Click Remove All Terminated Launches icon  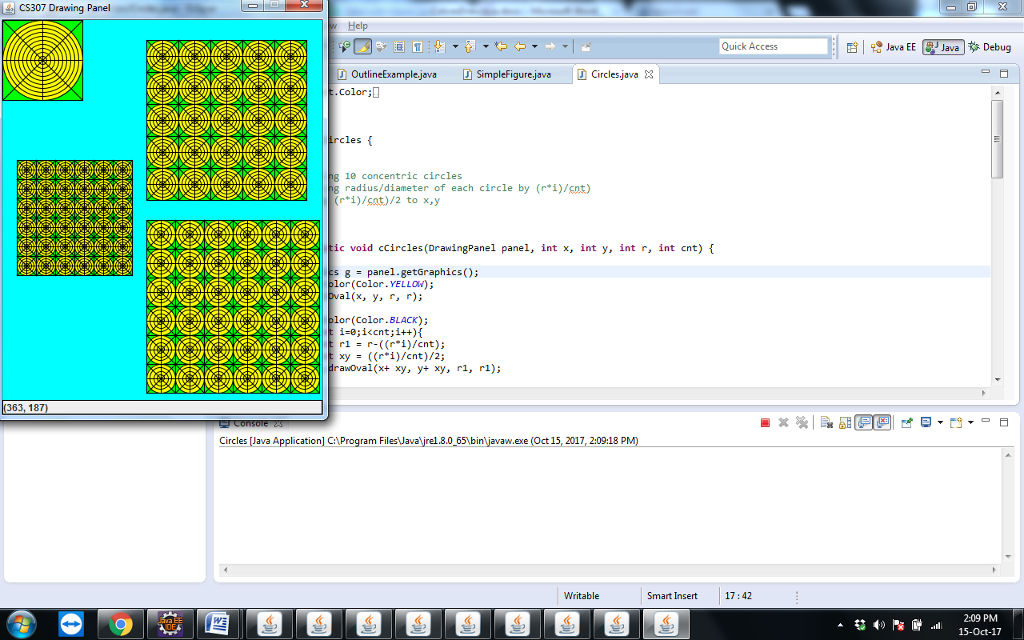pos(802,423)
